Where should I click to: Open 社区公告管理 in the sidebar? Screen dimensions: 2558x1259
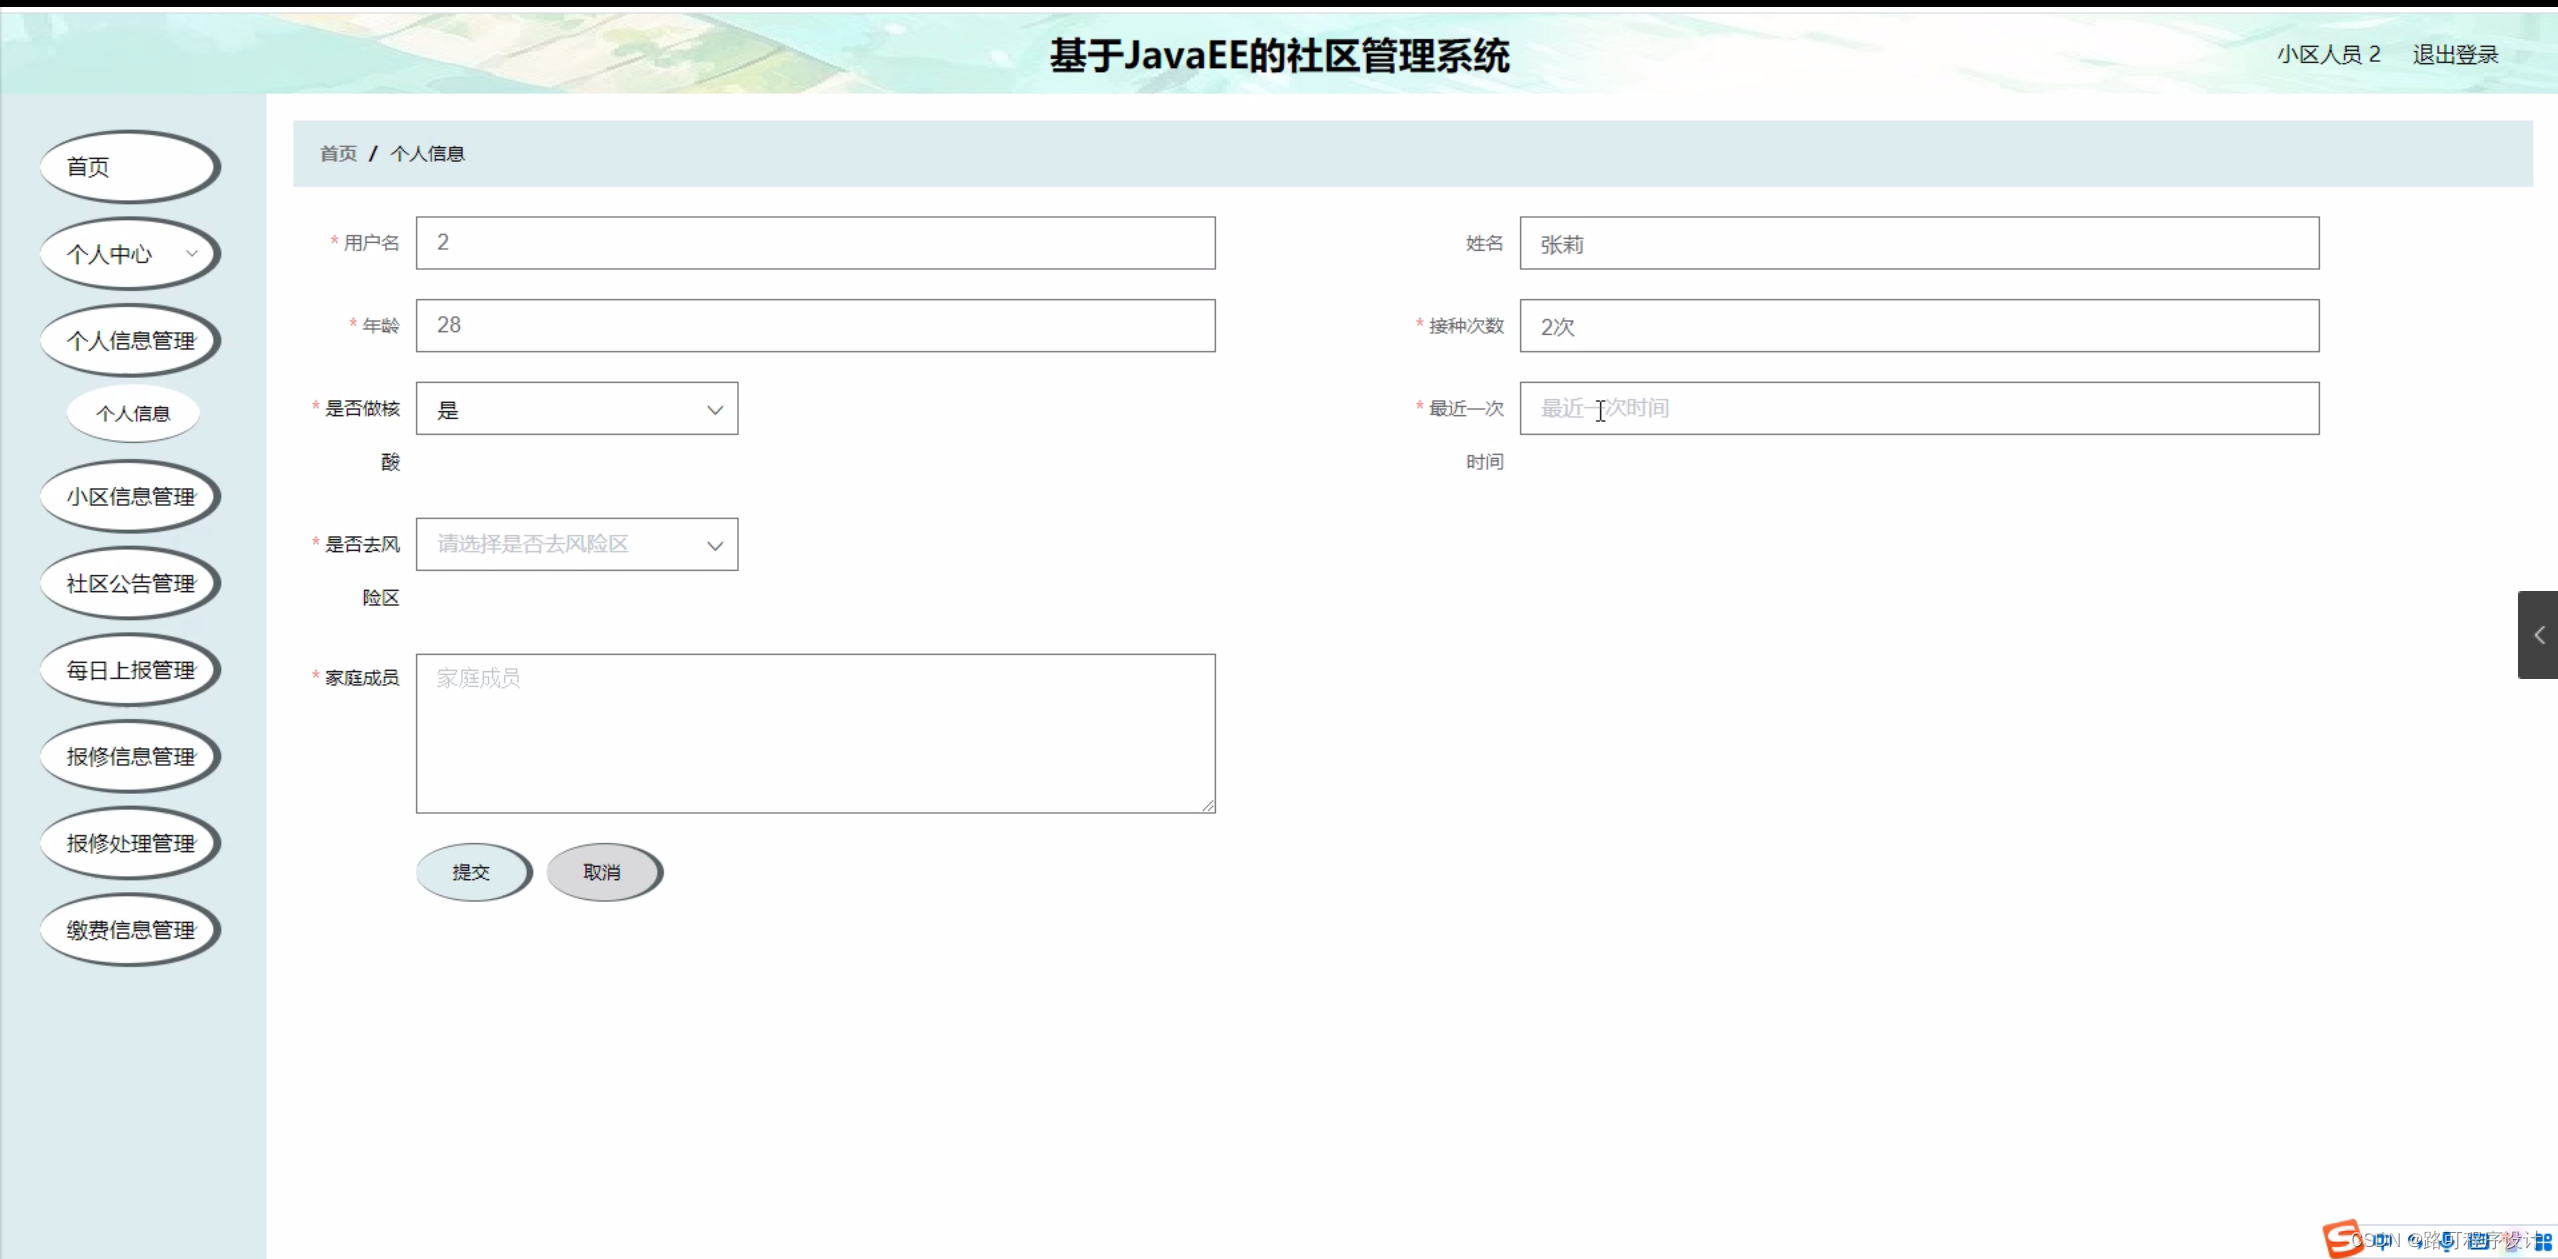[x=130, y=583]
